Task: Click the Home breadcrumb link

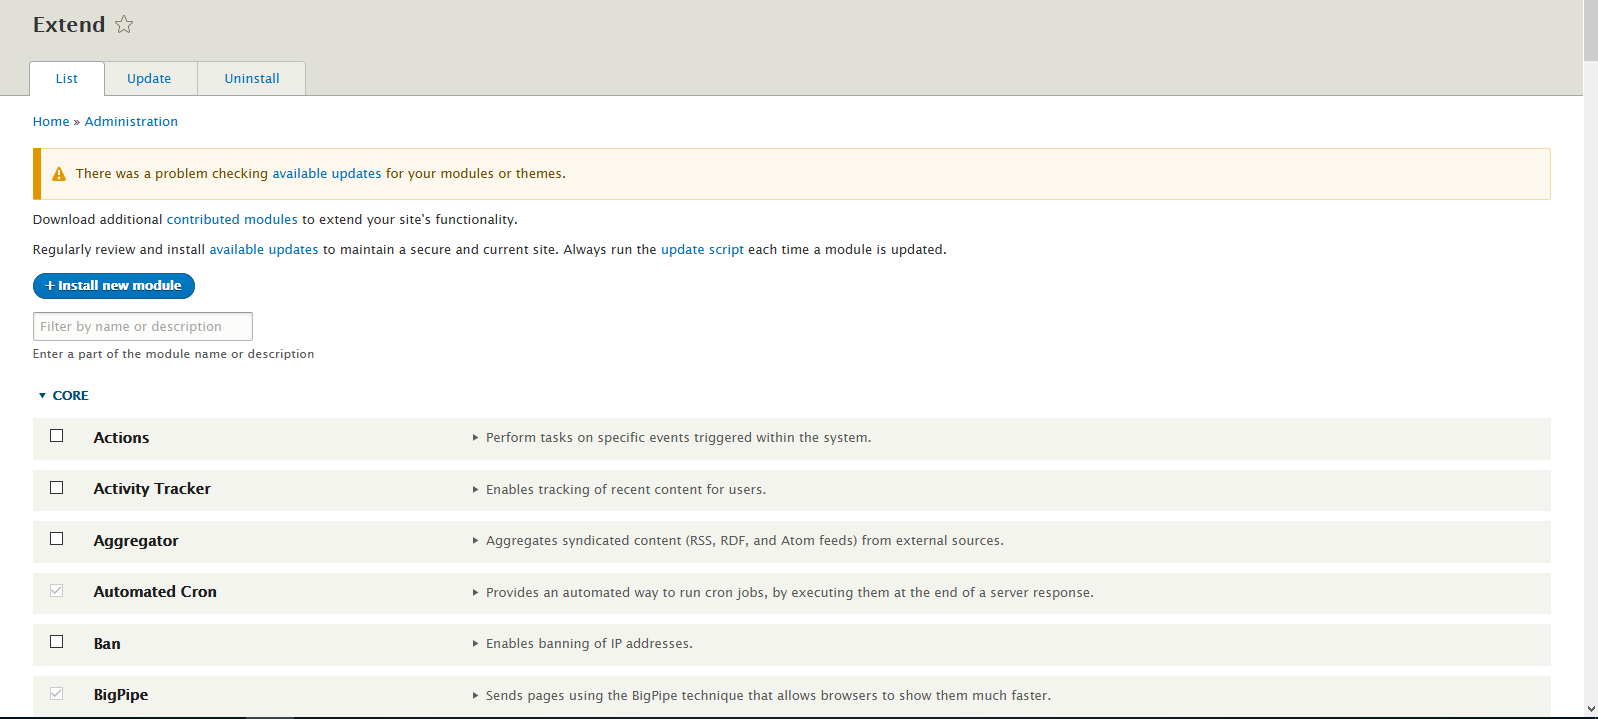Action: (51, 121)
